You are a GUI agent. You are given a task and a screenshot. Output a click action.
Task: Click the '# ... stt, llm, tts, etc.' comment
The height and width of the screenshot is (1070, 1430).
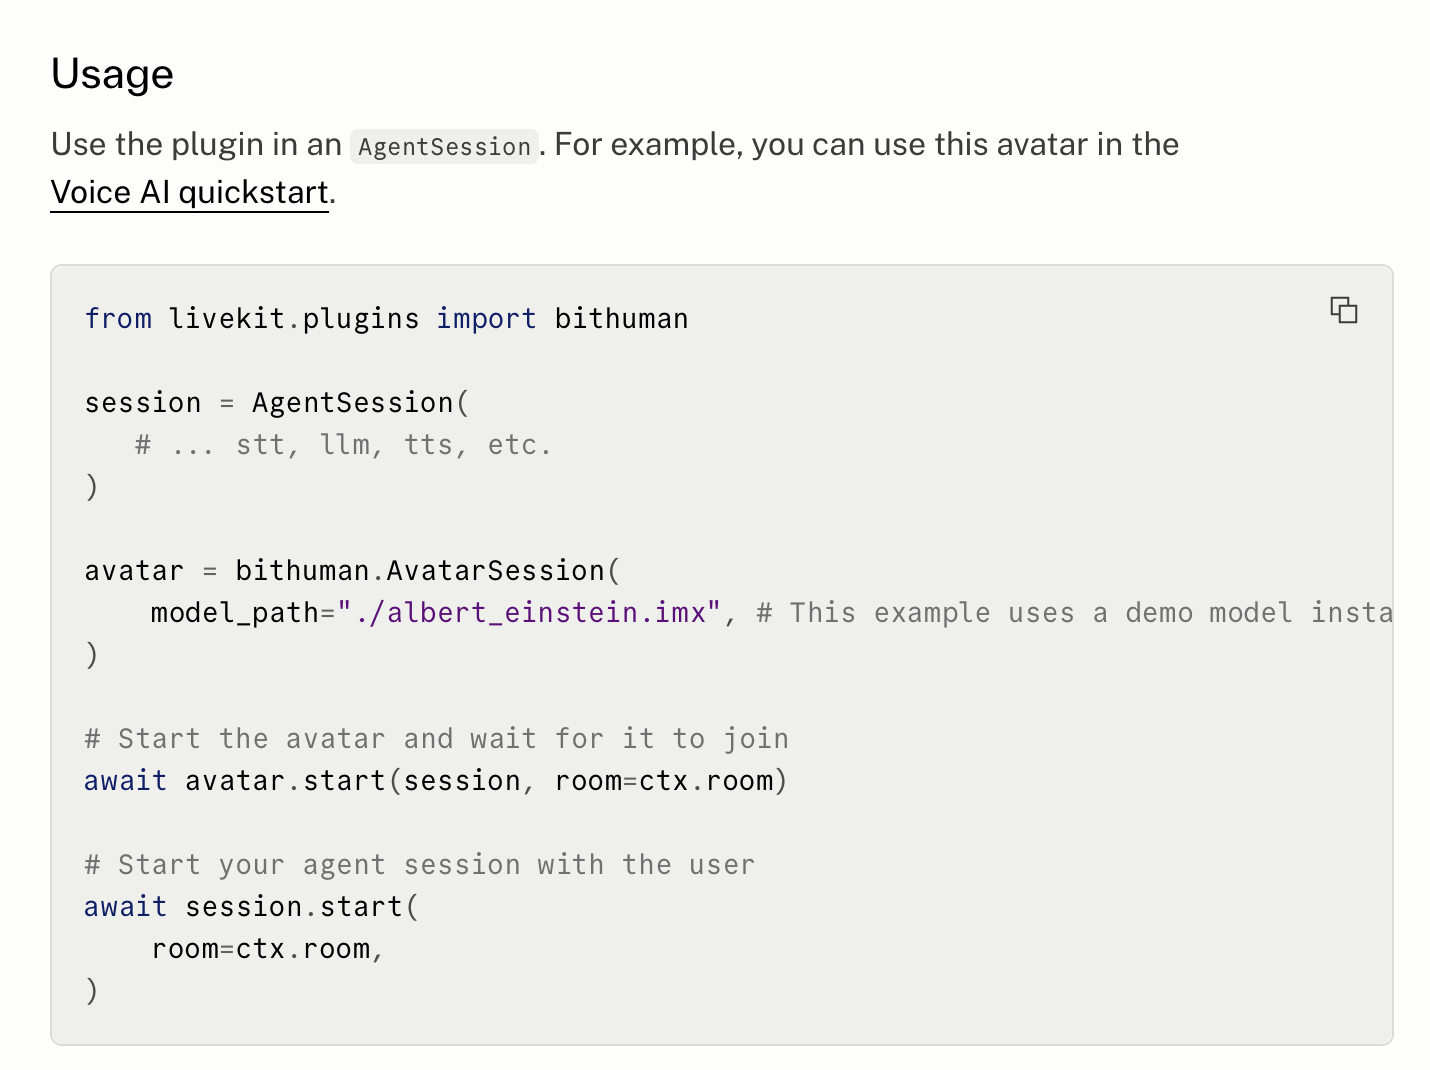[x=343, y=444]
